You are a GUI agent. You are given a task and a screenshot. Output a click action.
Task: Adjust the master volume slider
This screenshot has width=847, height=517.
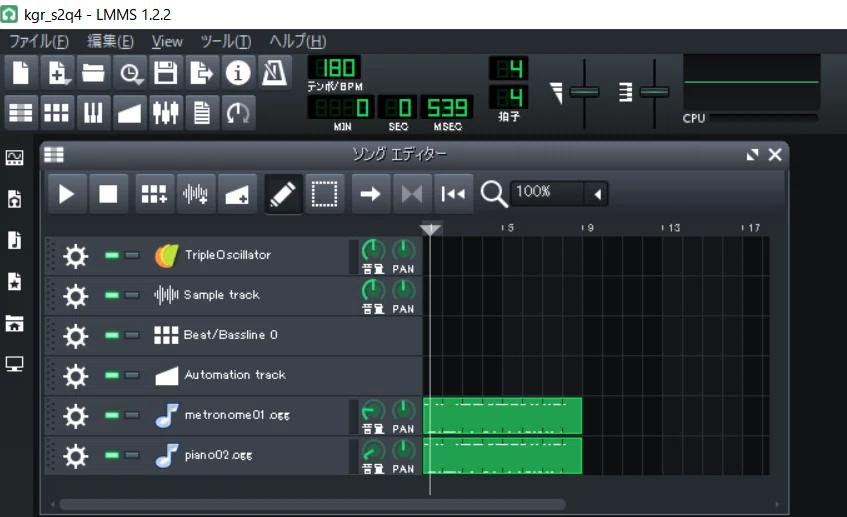[584, 92]
